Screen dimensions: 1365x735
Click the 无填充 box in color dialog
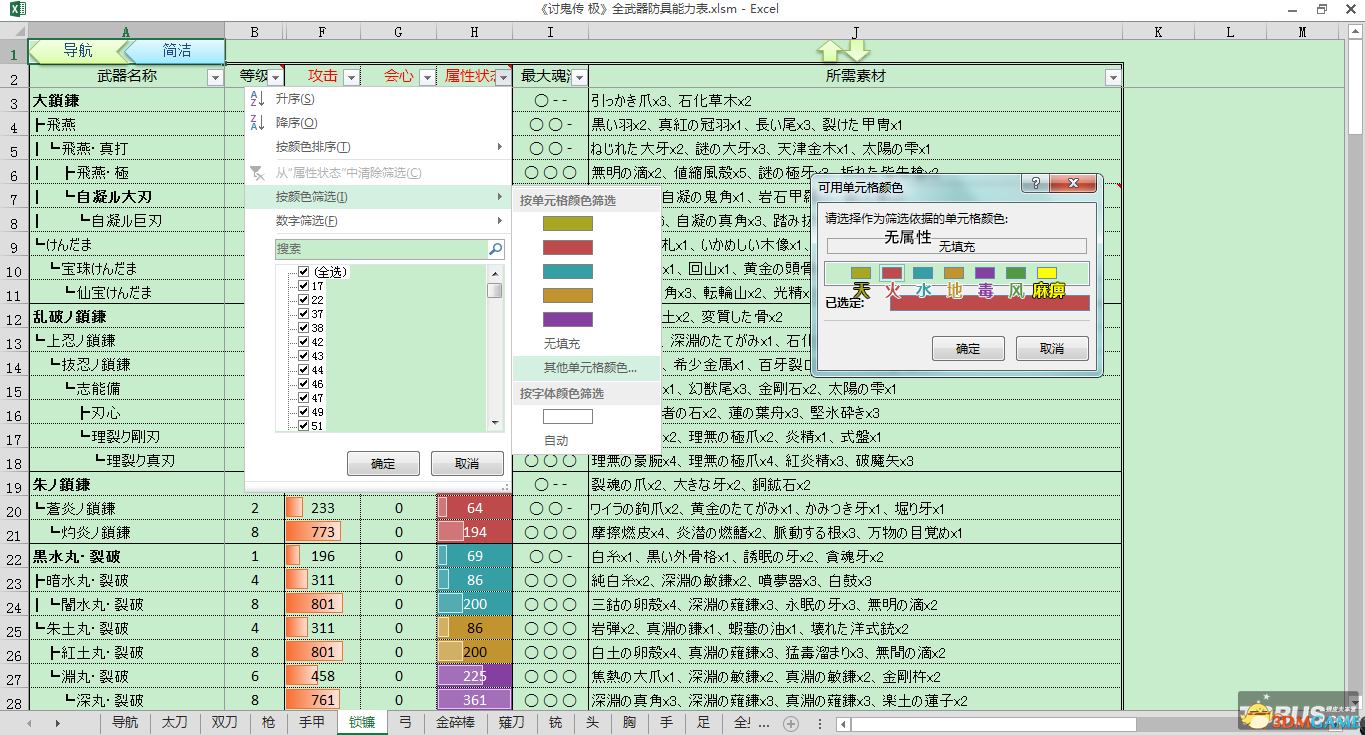click(x=956, y=246)
